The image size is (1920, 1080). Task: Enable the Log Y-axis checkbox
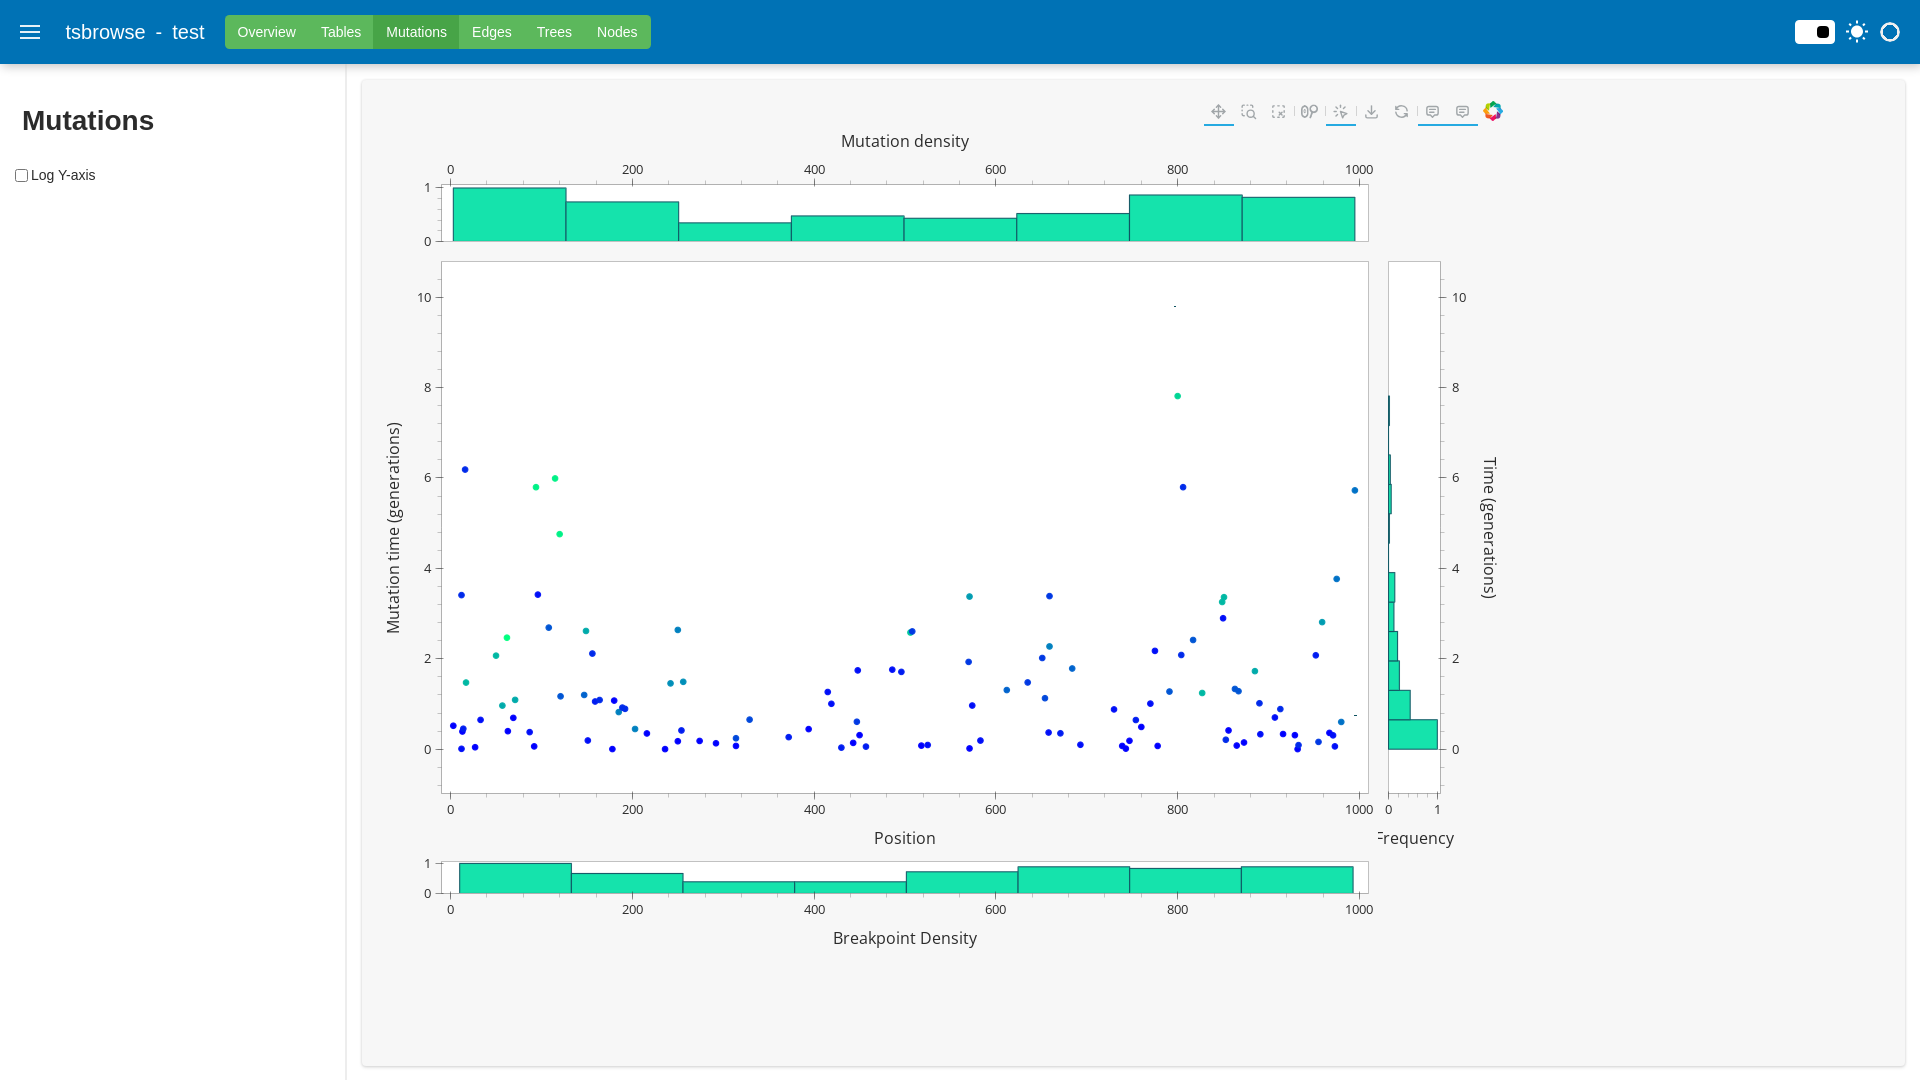coord(21,176)
